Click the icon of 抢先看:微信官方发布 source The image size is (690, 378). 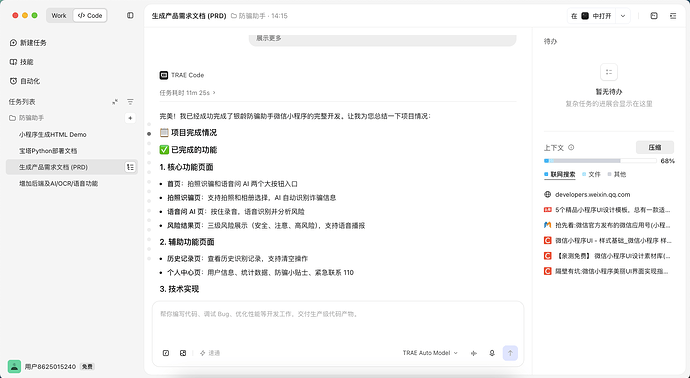(547, 225)
